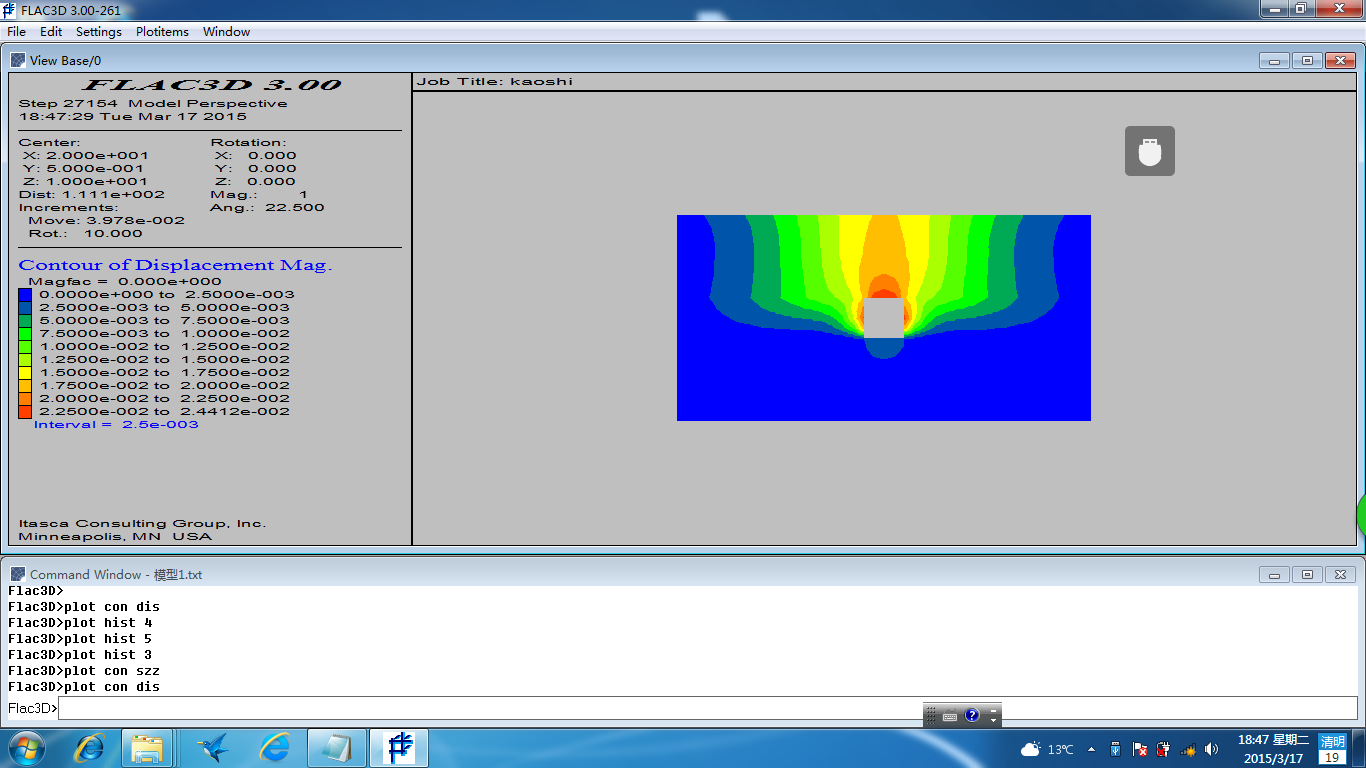Click the Command Window title icon
Viewport: 1366px width, 768px height.
pyautogui.click(x=18, y=574)
